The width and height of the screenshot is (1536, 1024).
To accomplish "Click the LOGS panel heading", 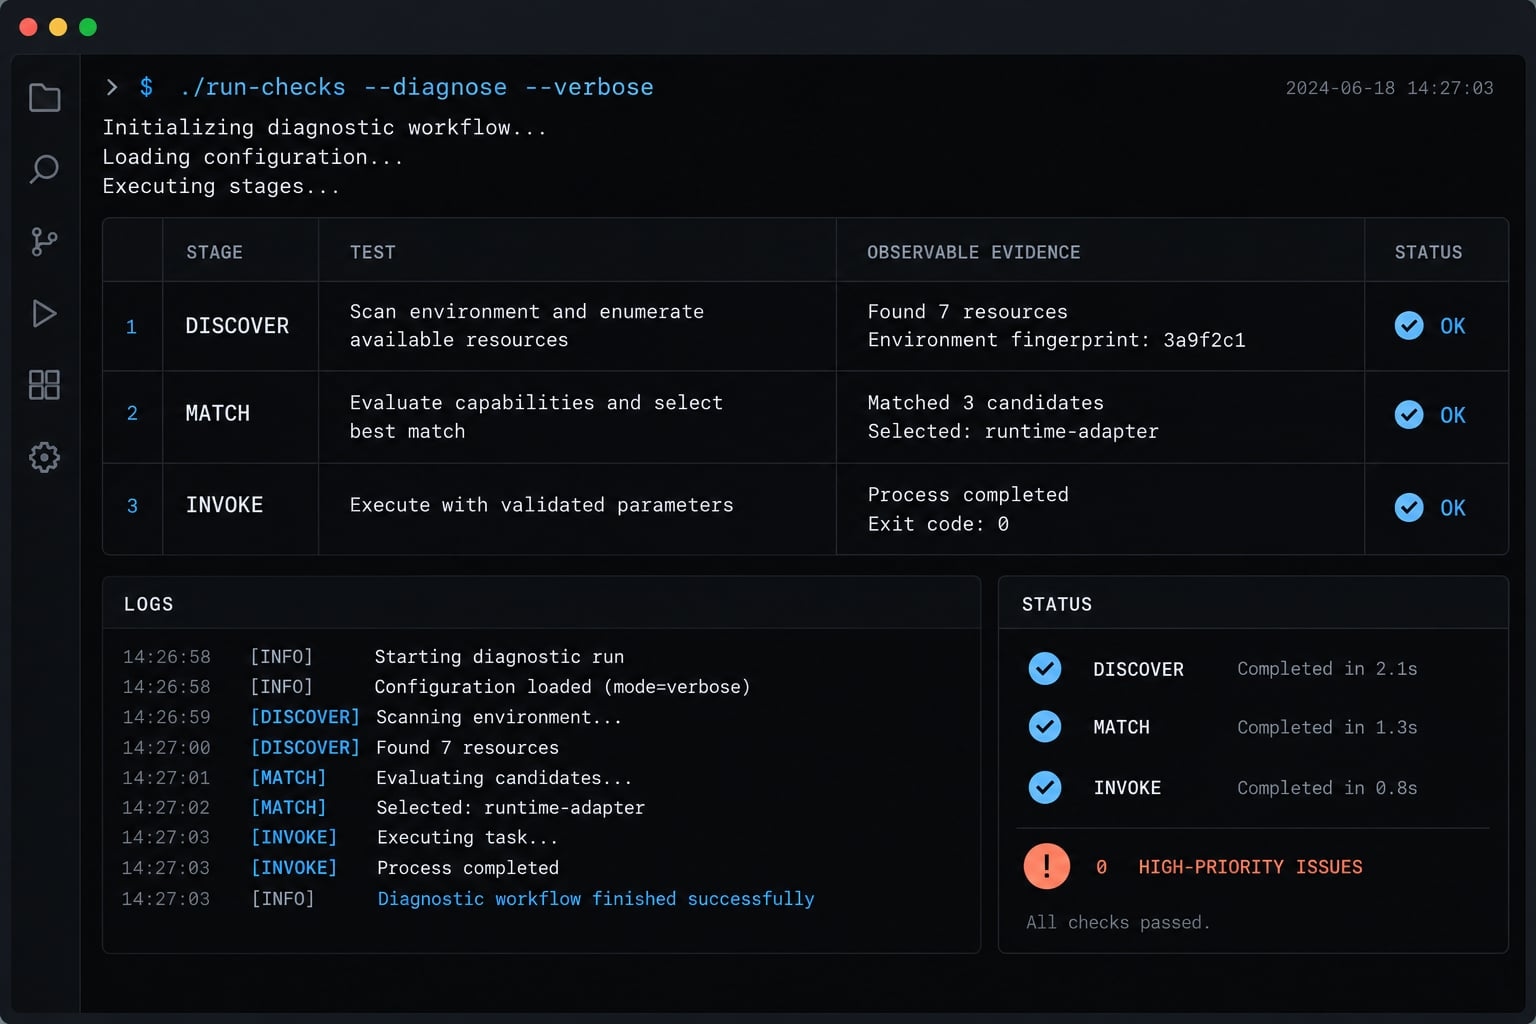I will [148, 604].
